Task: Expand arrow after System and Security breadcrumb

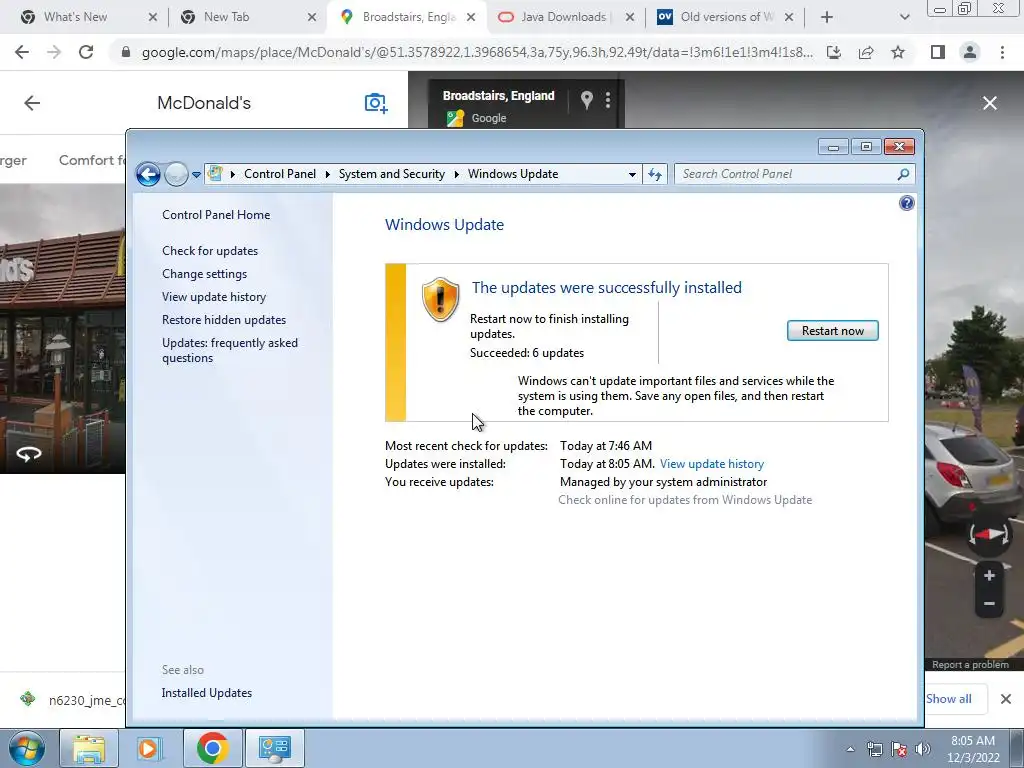Action: click(456, 174)
